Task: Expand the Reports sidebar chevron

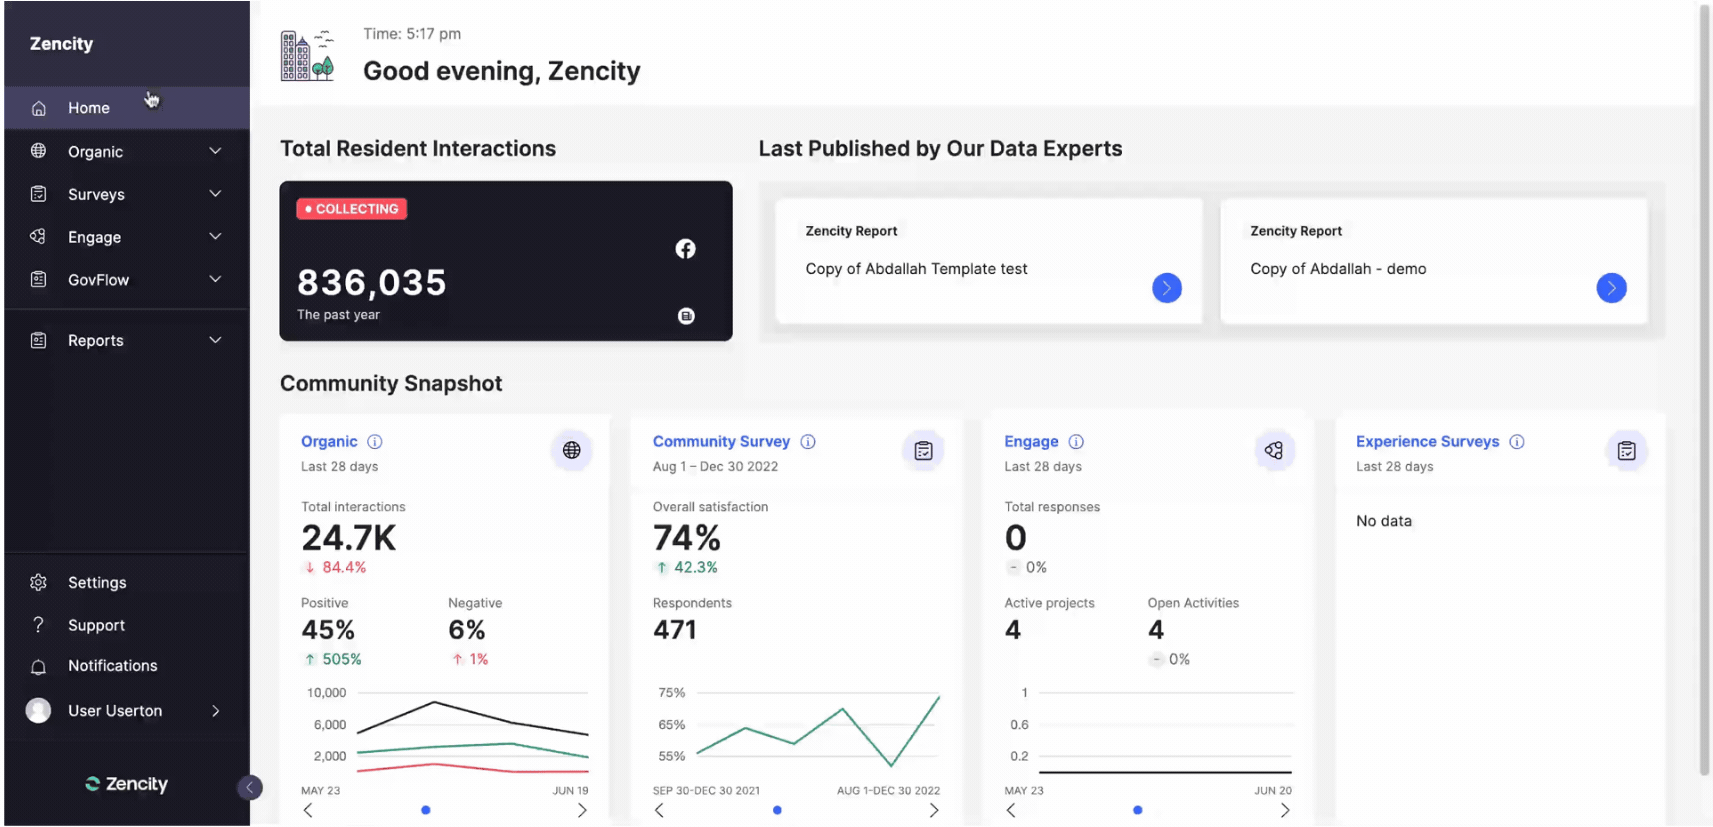Action: point(215,340)
